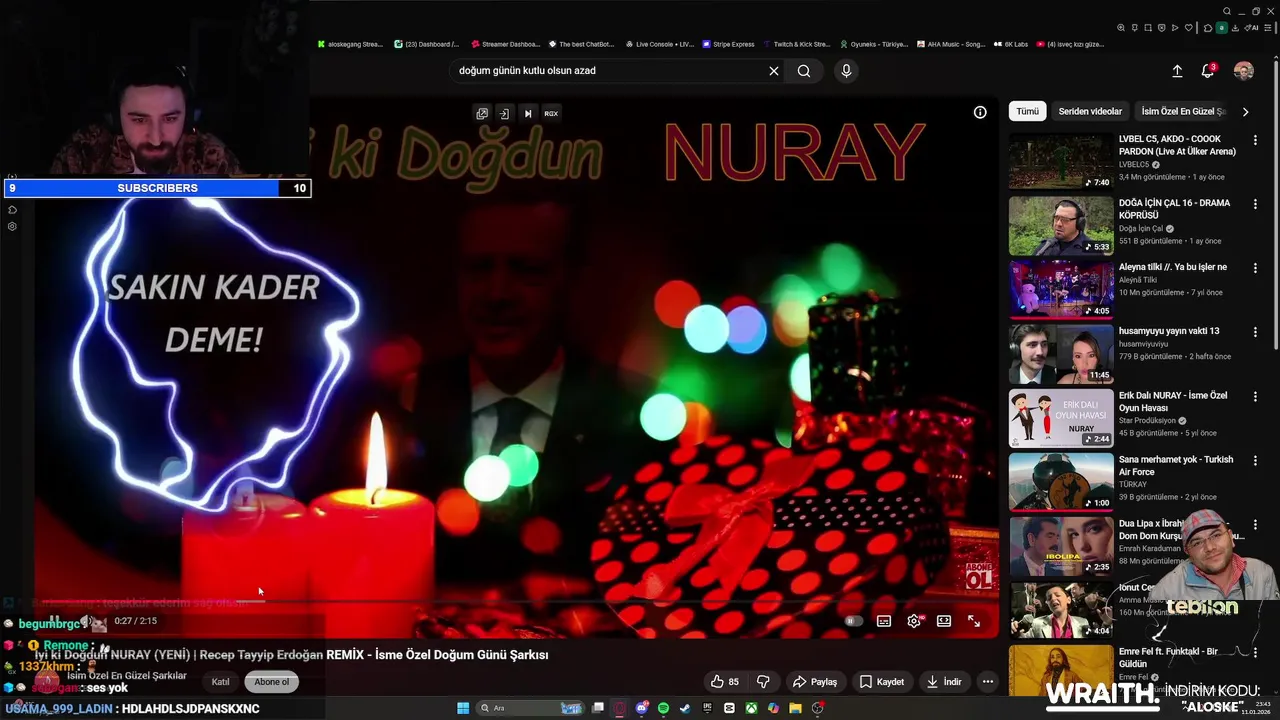Expand more filter chips with the right arrow
Image resolution: width=1280 pixels, height=720 pixels.
pyautogui.click(x=1245, y=112)
